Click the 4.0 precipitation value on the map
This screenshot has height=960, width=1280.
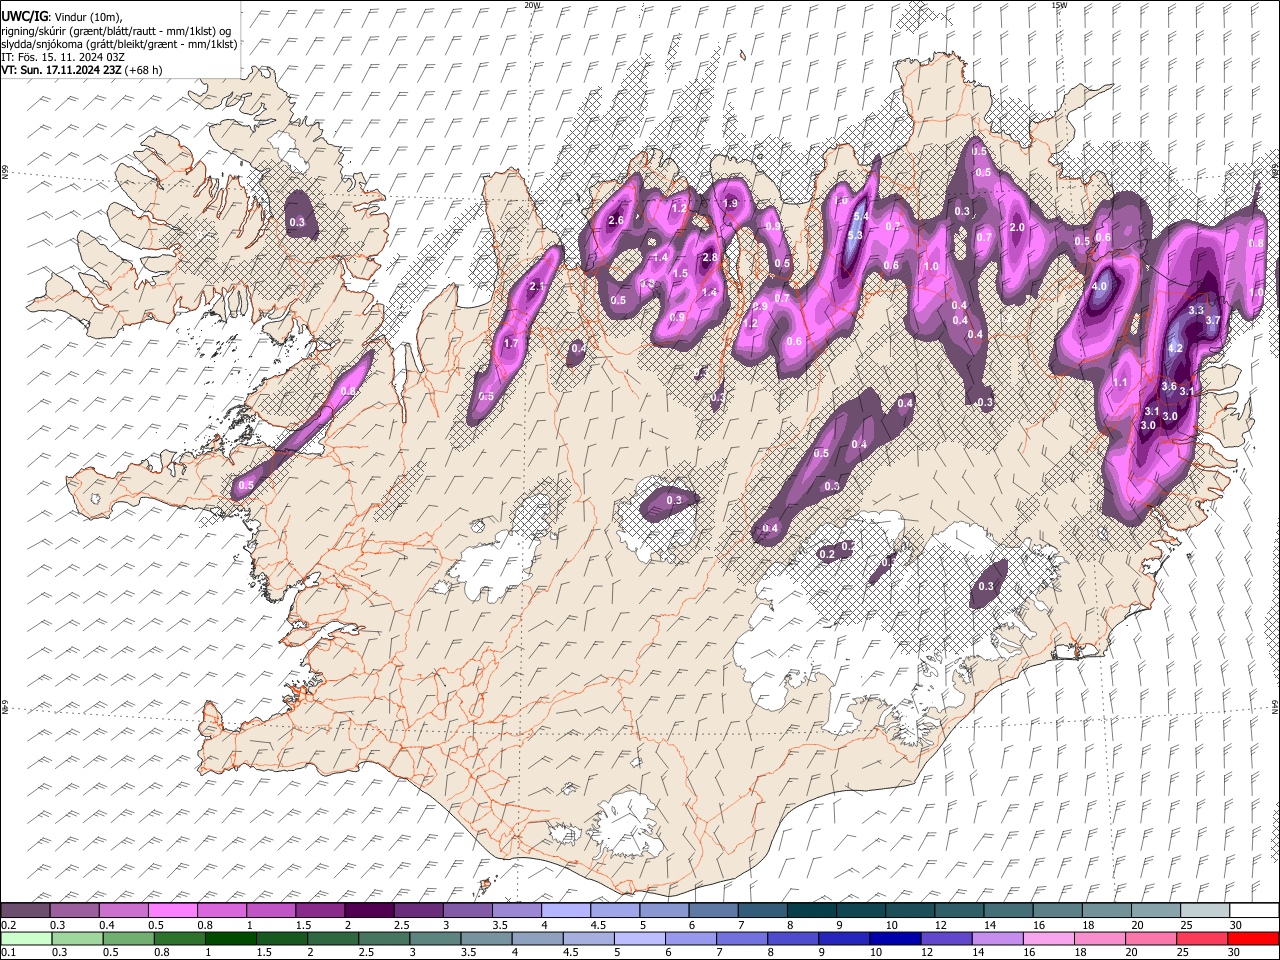[1100, 287]
